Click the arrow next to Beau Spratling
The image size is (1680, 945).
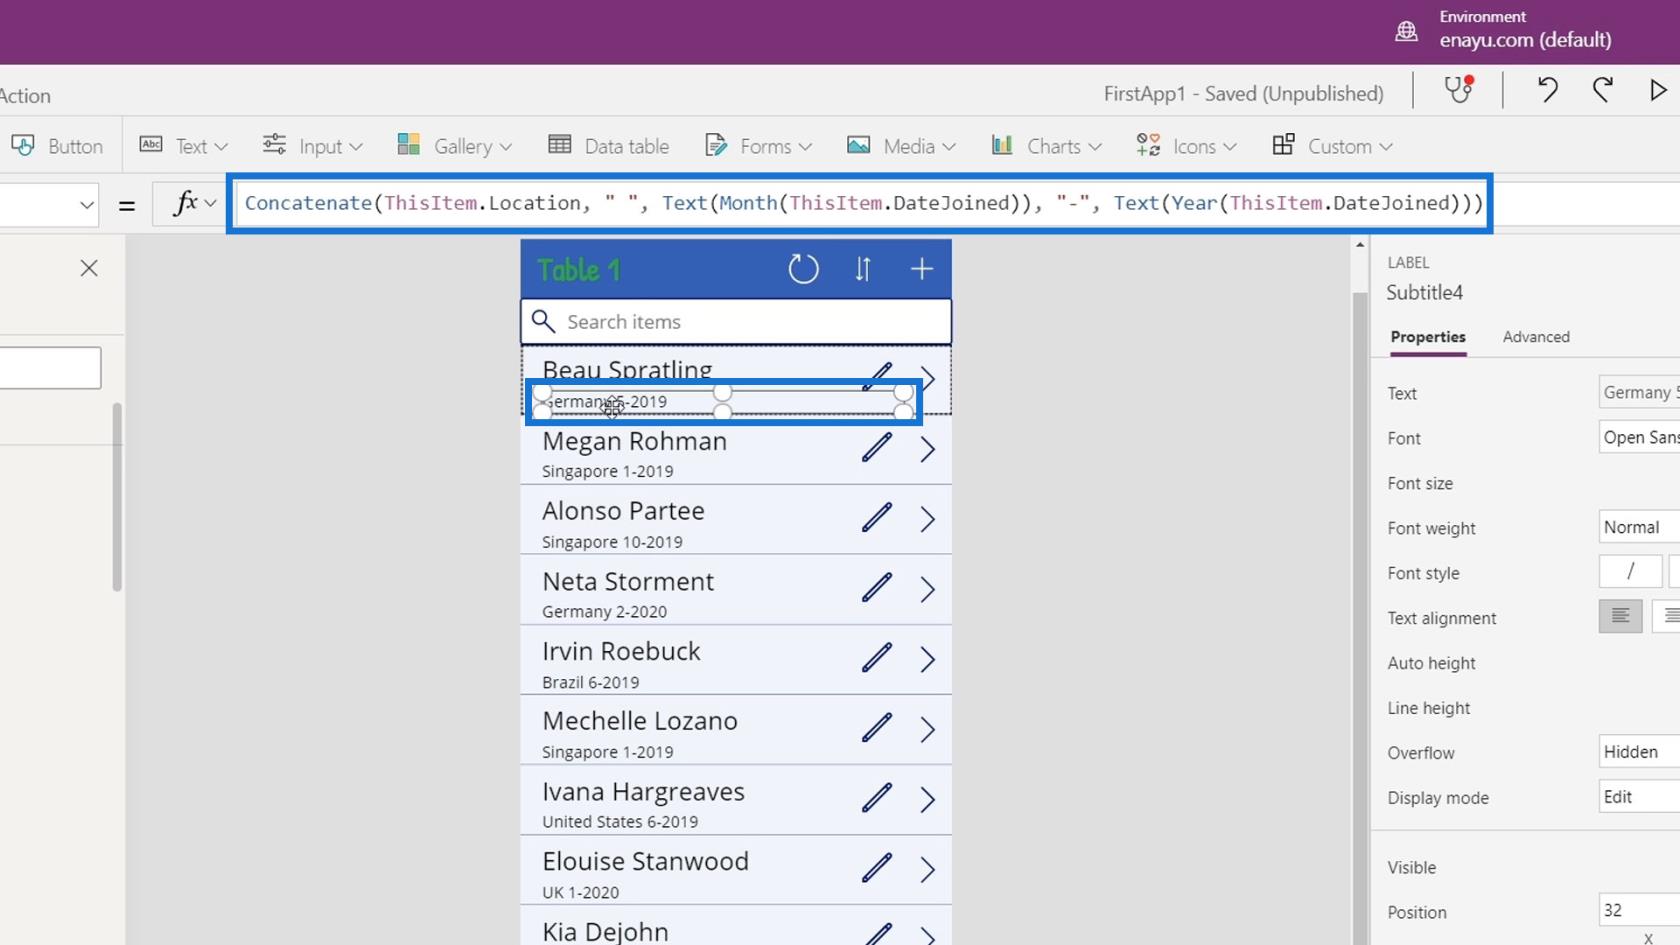pyautogui.click(x=929, y=378)
